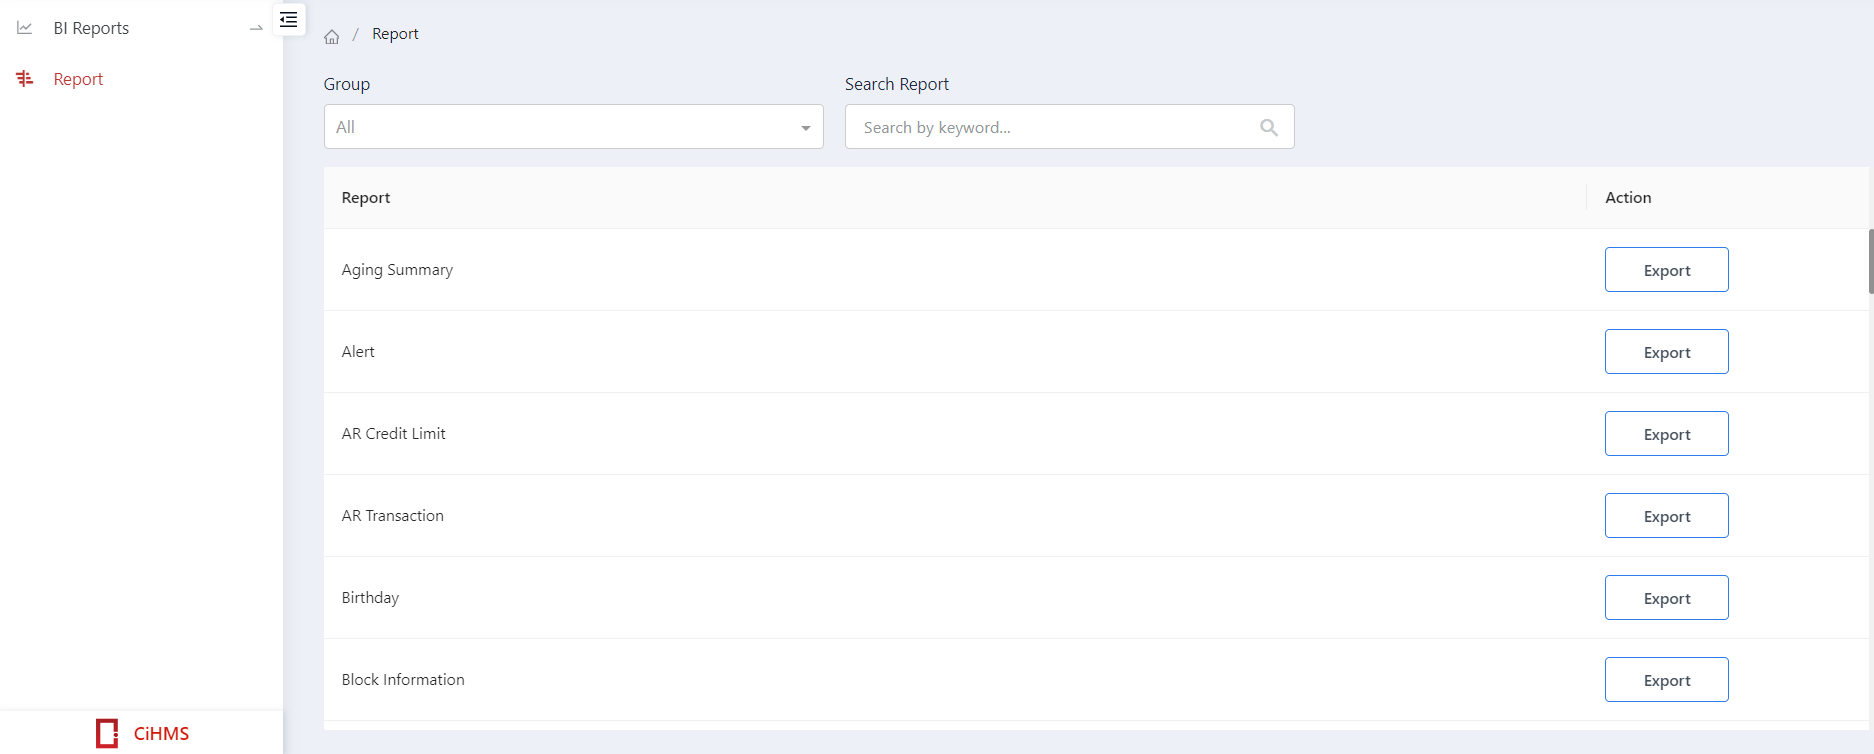Select the Report menu item
1874x754 pixels.
pyautogui.click(x=78, y=79)
